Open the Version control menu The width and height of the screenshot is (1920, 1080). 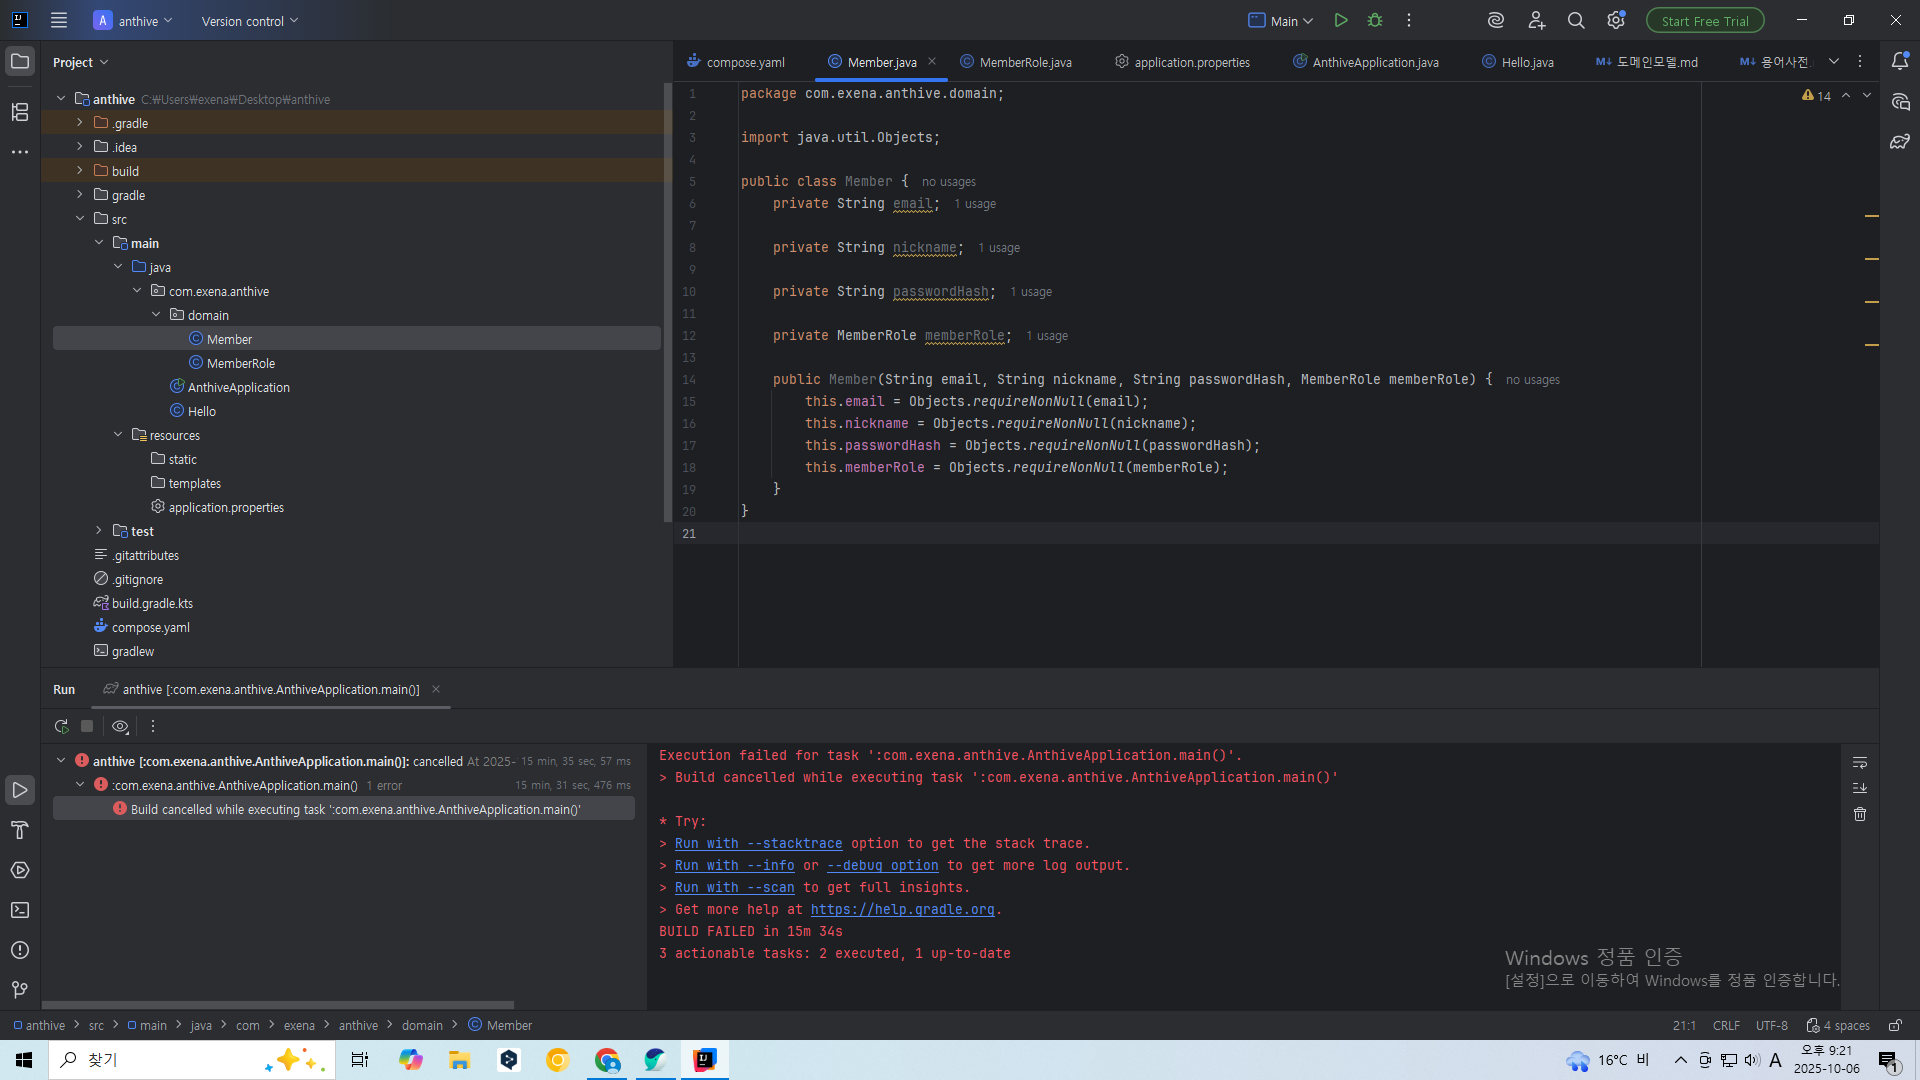249,21
